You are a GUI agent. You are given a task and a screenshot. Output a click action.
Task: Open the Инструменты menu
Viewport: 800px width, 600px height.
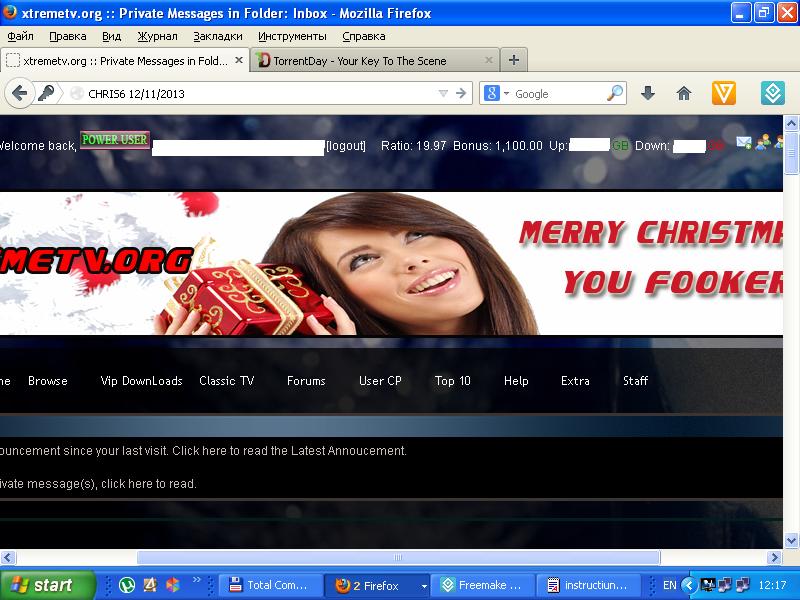[x=292, y=36]
